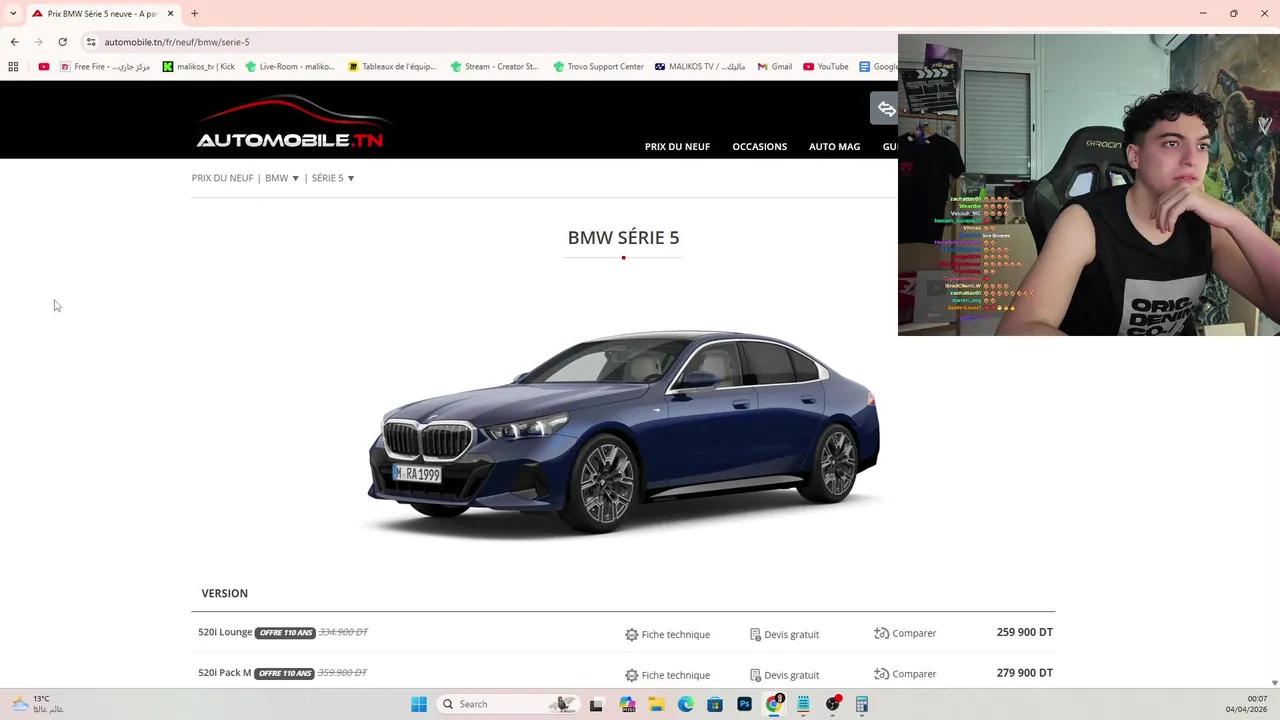Open the Chrome apps grid shortcut
The image size is (1280, 720).
[13, 67]
